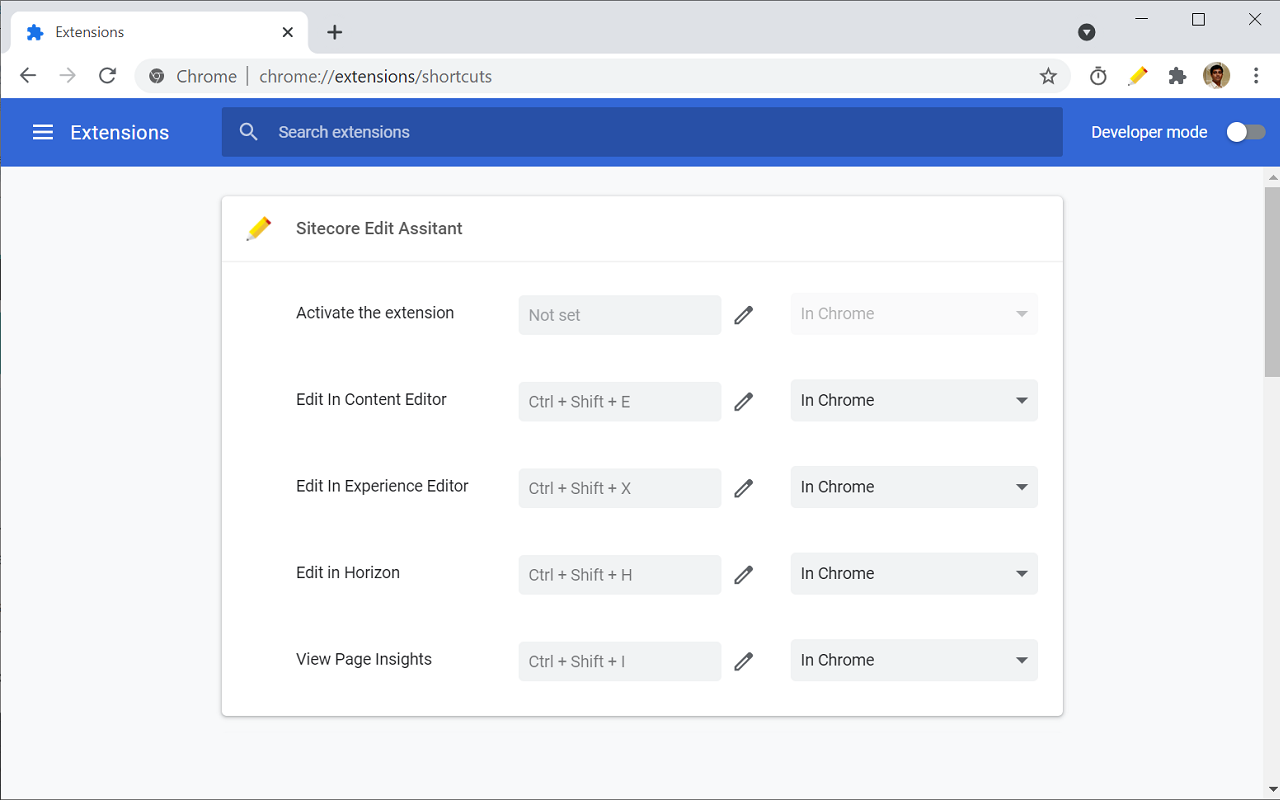Click the Ctrl + Shift + E shortcut field
The height and width of the screenshot is (800, 1280).
click(620, 401)
